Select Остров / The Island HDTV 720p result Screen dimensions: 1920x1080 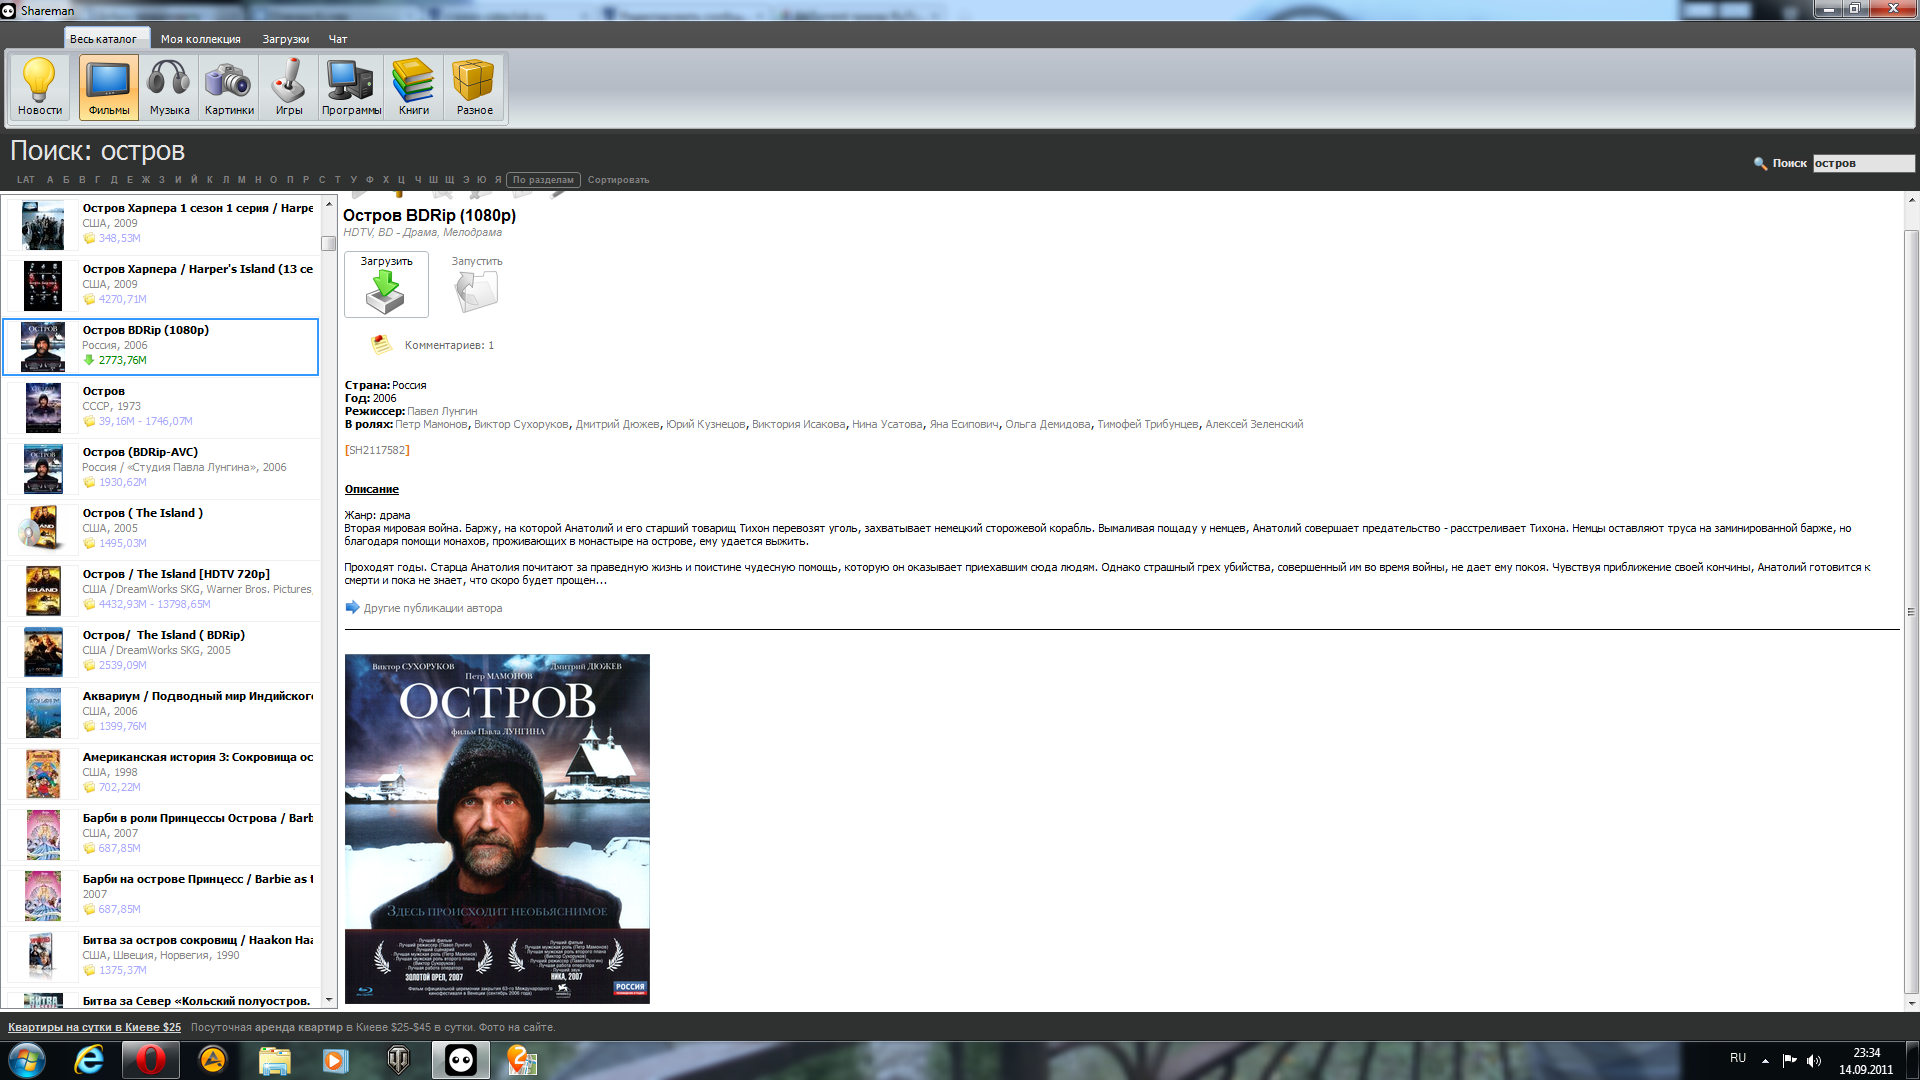176,574
